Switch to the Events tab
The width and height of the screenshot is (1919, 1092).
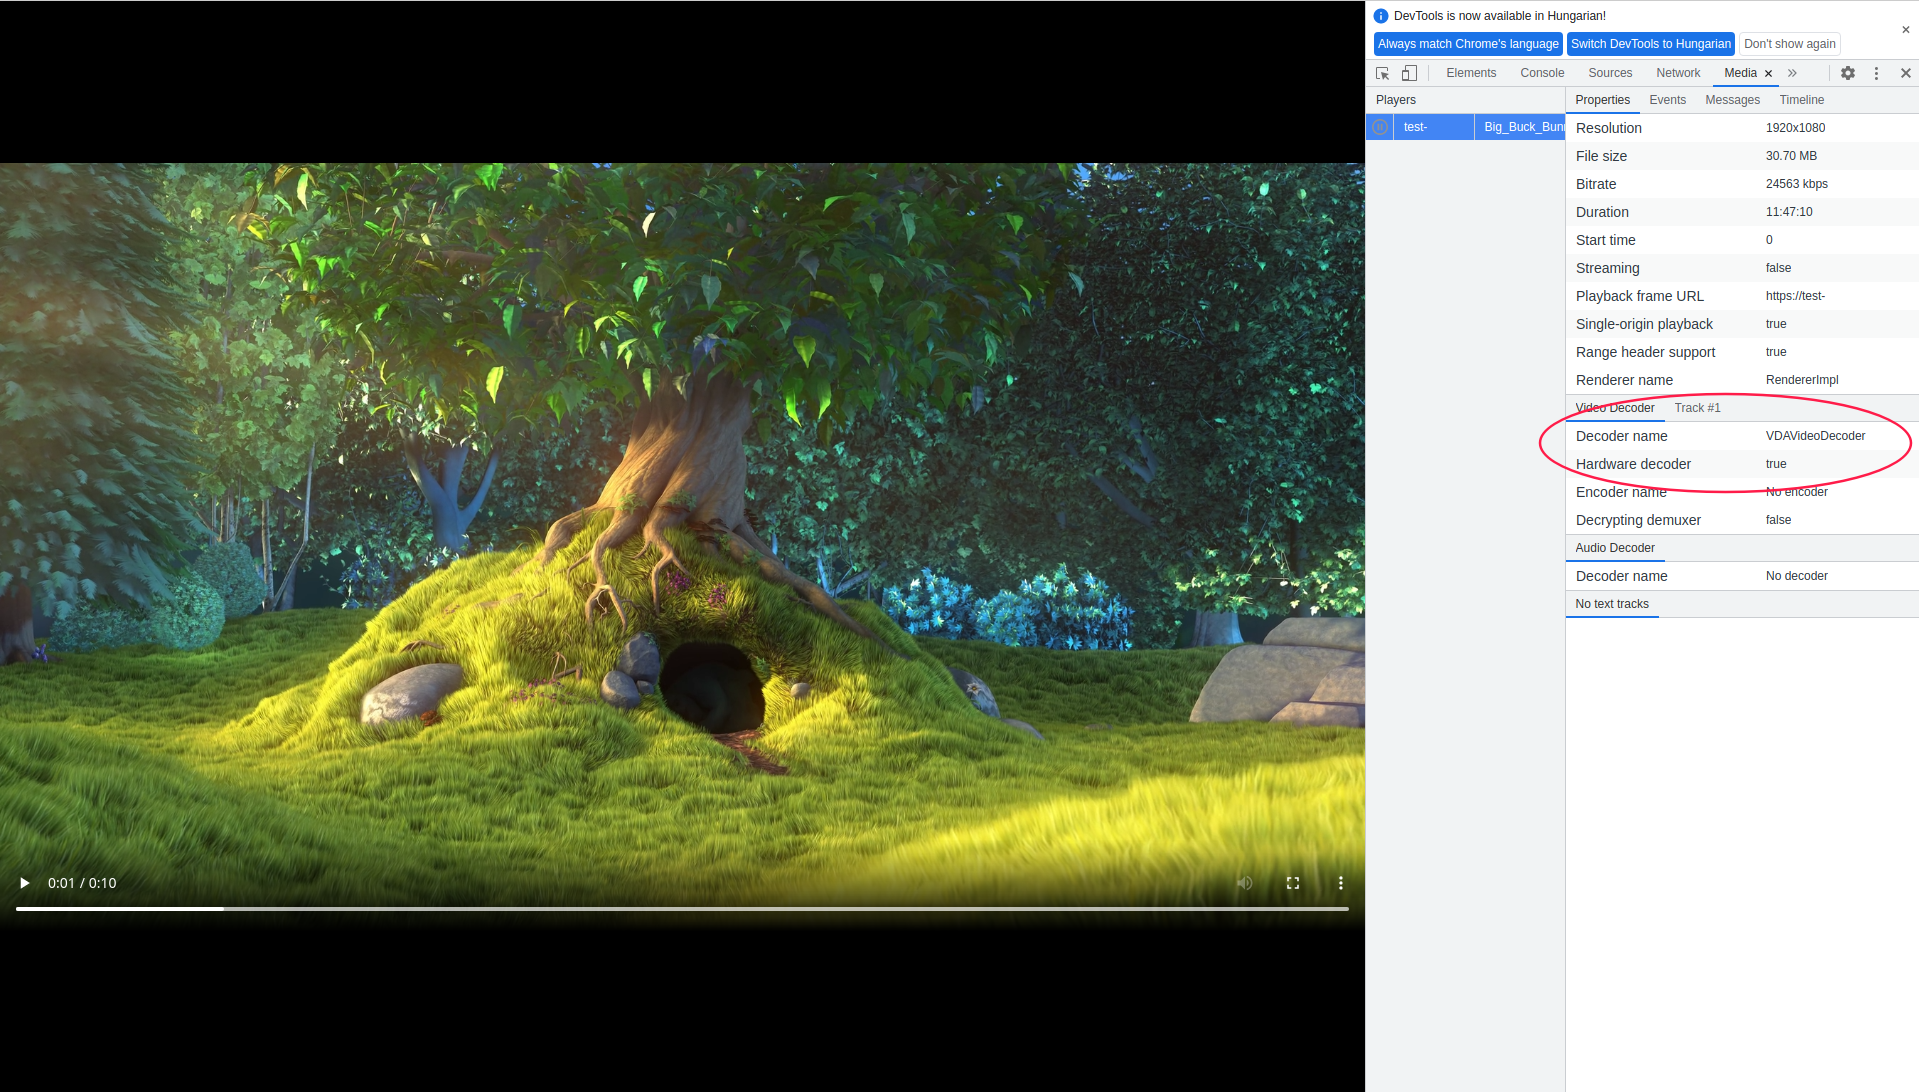pos(1667,100)
